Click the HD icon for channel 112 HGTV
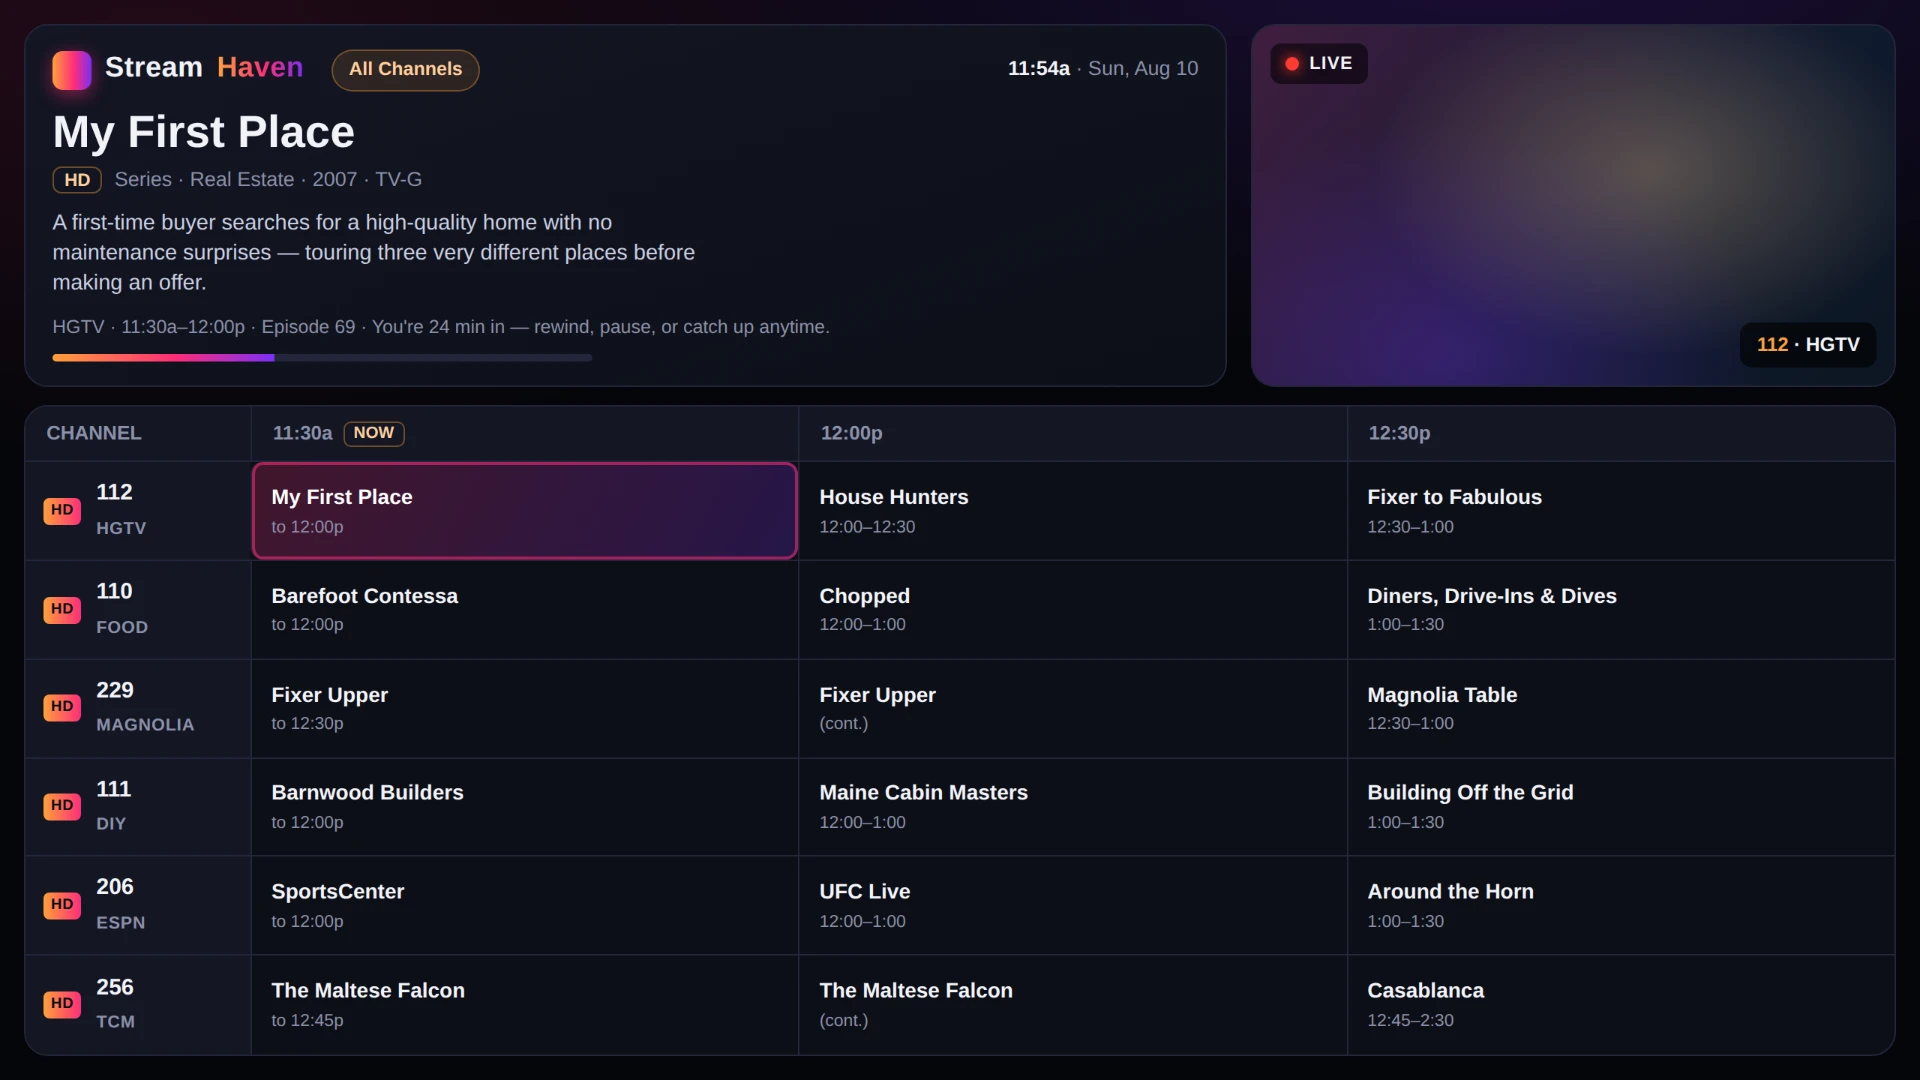 62,510
